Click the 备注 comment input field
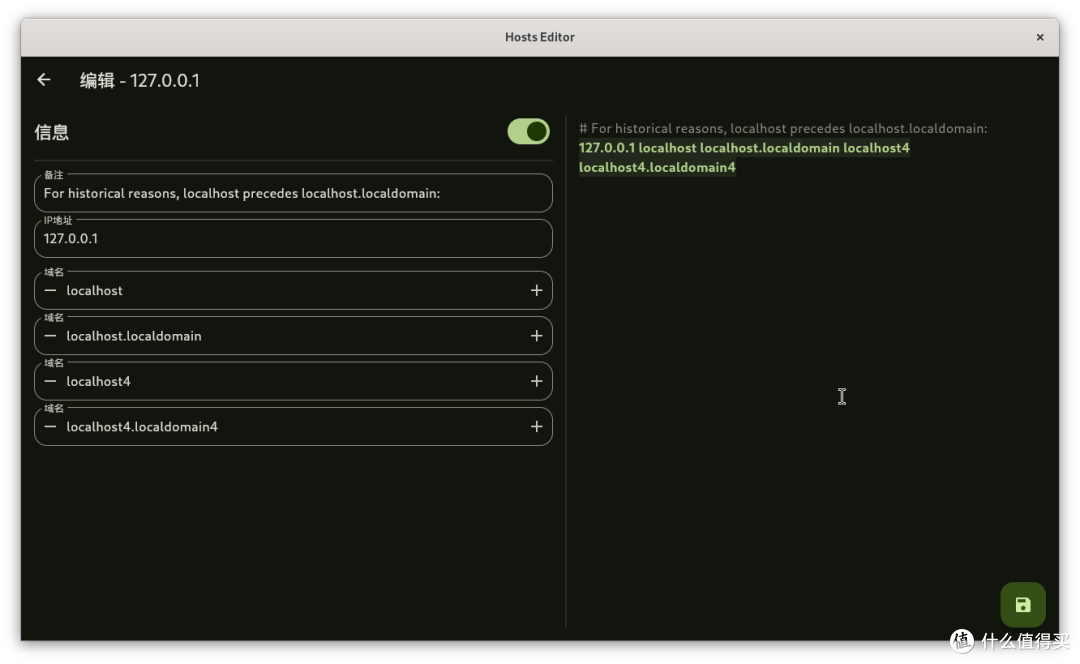The width and height of the screenshot is (1080, 664). click(293, 193)
